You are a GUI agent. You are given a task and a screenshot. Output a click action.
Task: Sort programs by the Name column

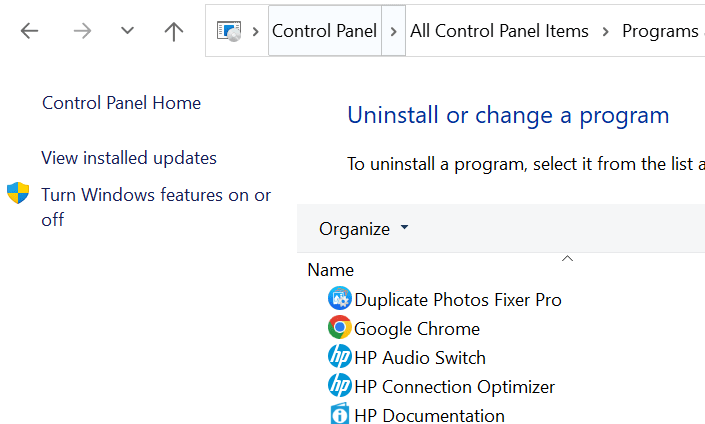pyautogui.click(x=331, y=270)
